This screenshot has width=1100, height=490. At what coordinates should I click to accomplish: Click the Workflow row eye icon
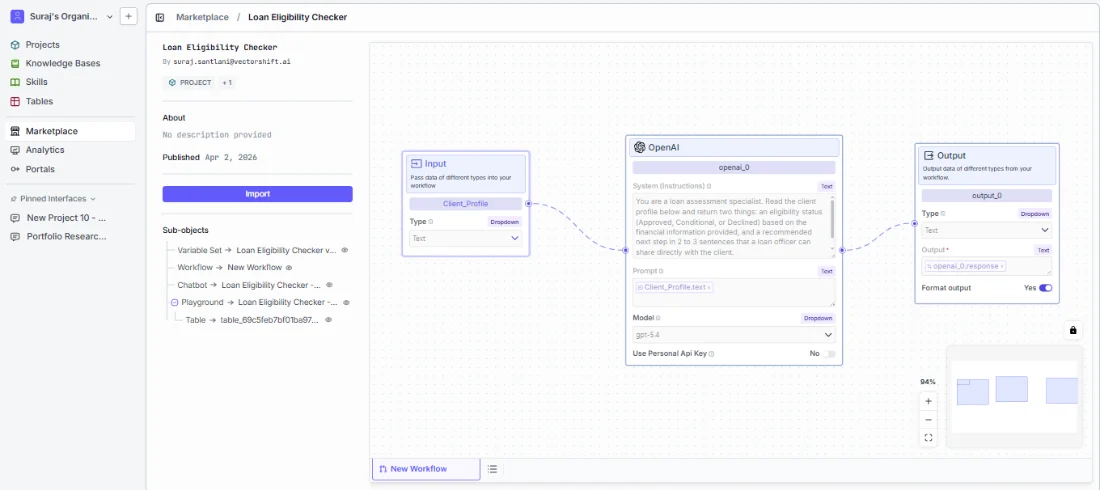(289, 267)
